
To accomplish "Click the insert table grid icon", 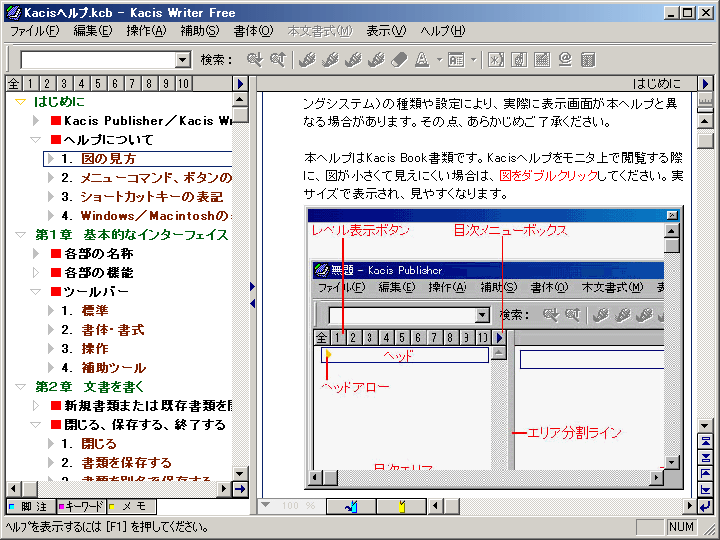I will click(x=542, y=60).
